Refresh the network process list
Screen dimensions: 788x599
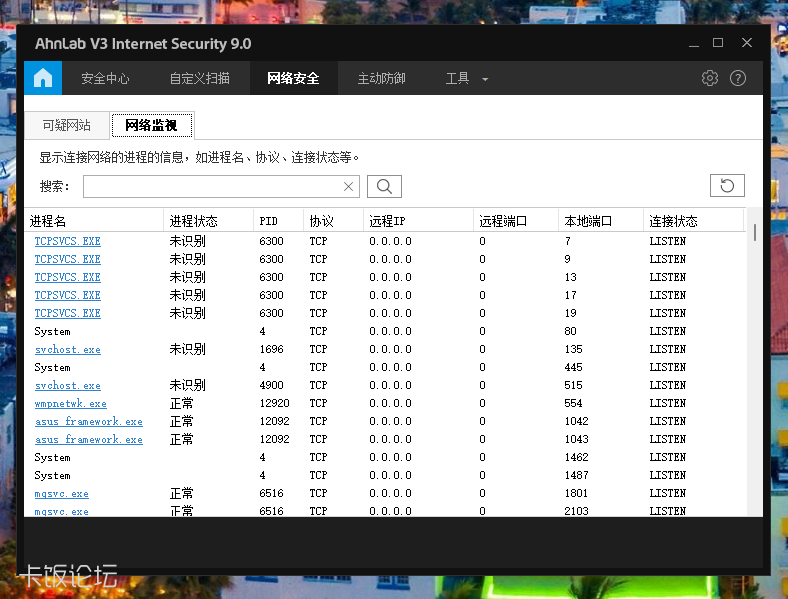coord(727,186)
